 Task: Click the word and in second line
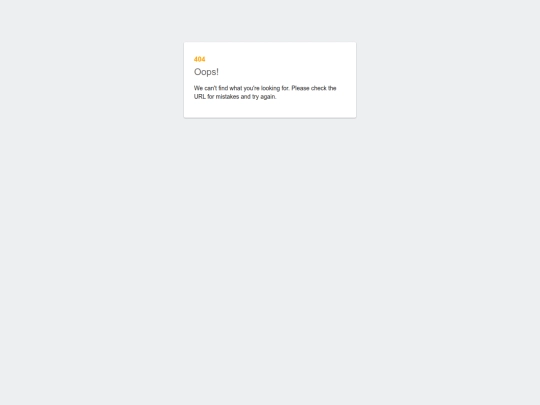(246, 97)
